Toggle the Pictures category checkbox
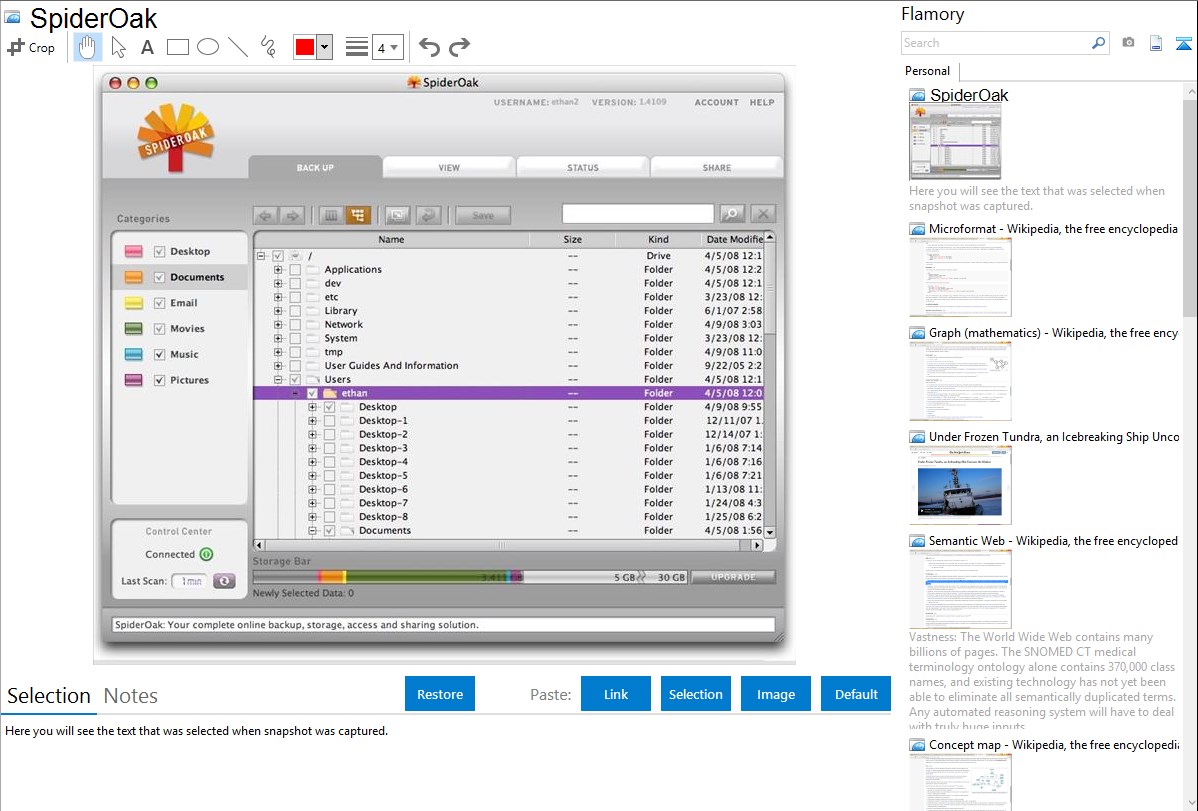 160,380
